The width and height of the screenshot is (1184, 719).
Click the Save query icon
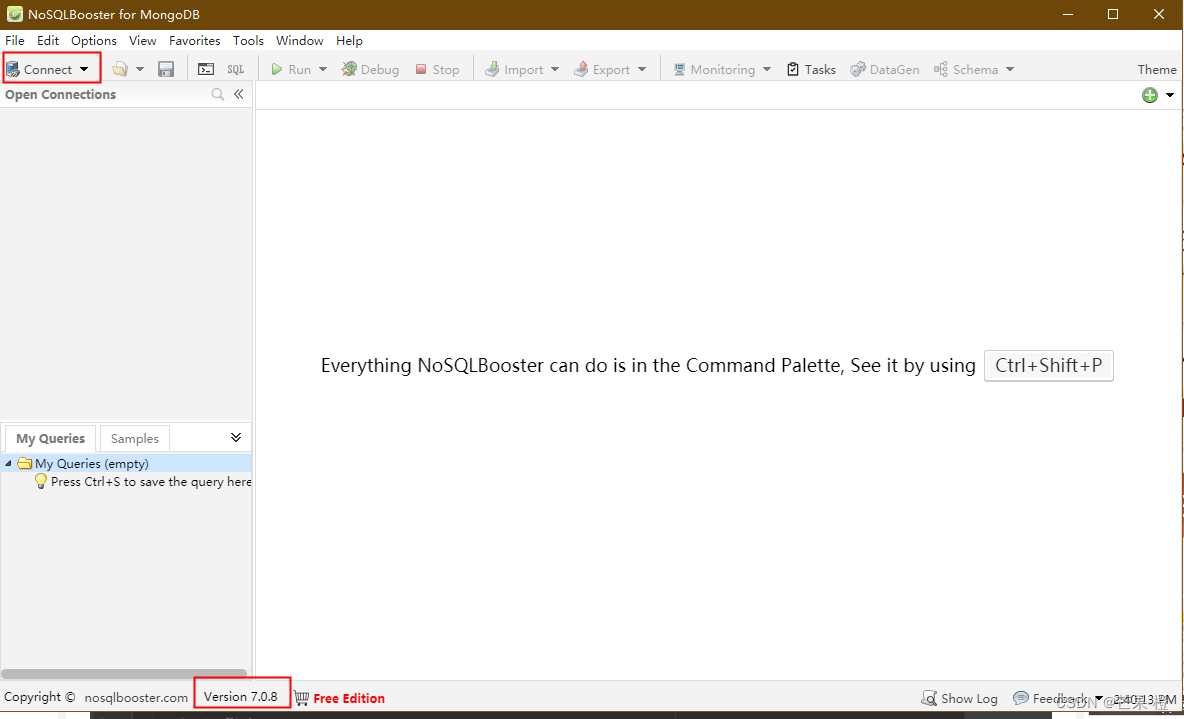point(166,68)
